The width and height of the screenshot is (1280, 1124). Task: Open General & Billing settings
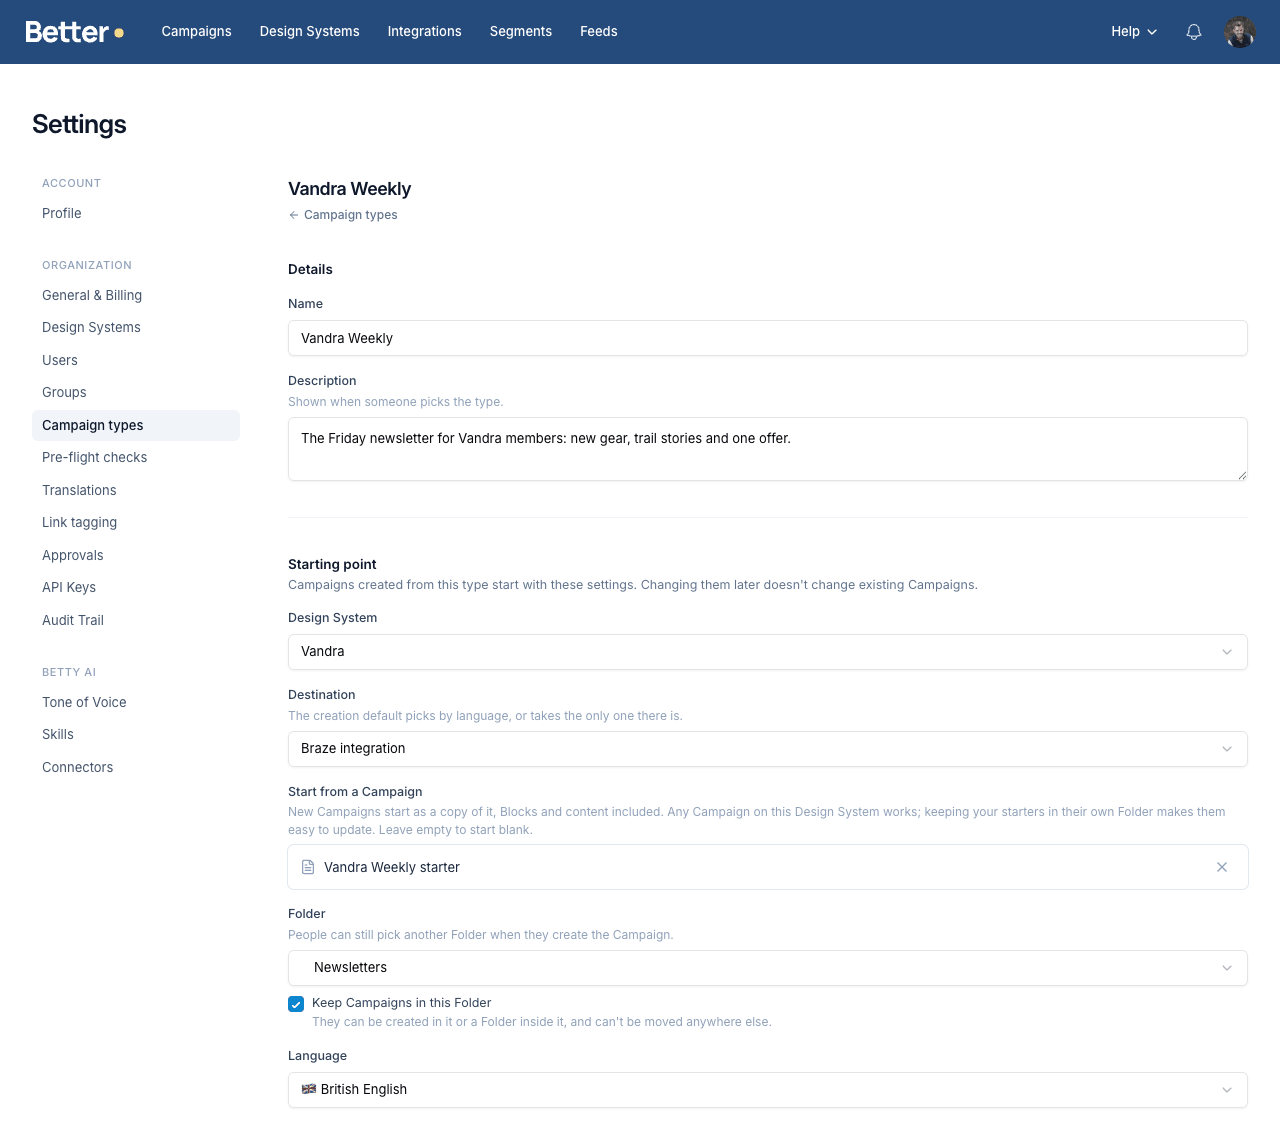[136, 295]
